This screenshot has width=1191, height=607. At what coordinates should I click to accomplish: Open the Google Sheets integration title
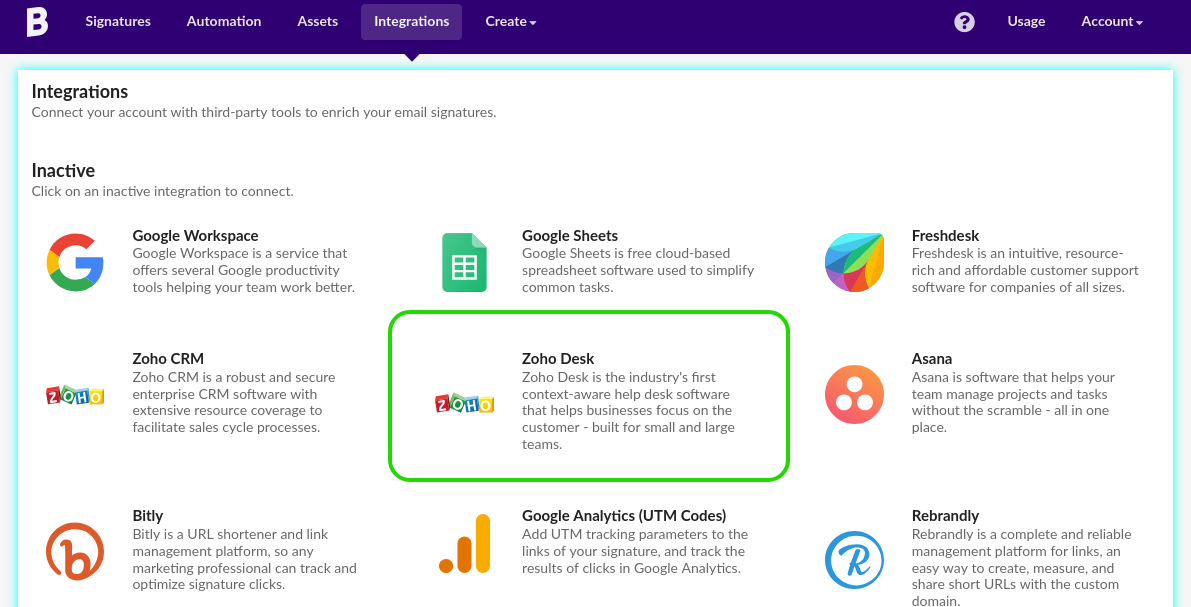pyautogui.click(x=570, y=236)
